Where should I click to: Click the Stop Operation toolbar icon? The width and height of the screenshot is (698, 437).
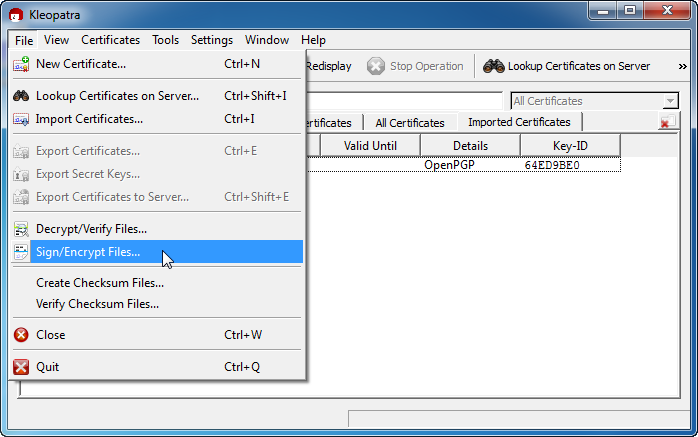(376, 66)
